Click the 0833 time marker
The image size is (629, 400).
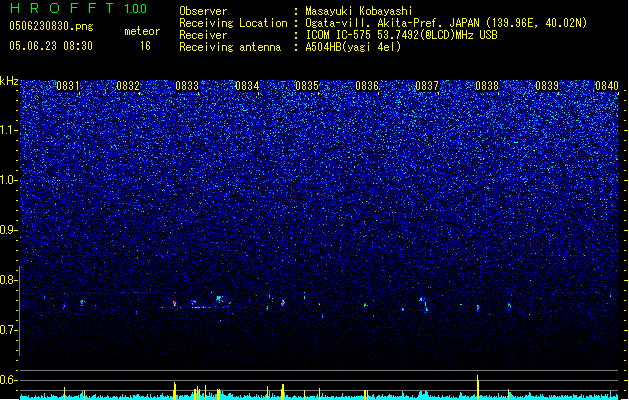(187, 86)
